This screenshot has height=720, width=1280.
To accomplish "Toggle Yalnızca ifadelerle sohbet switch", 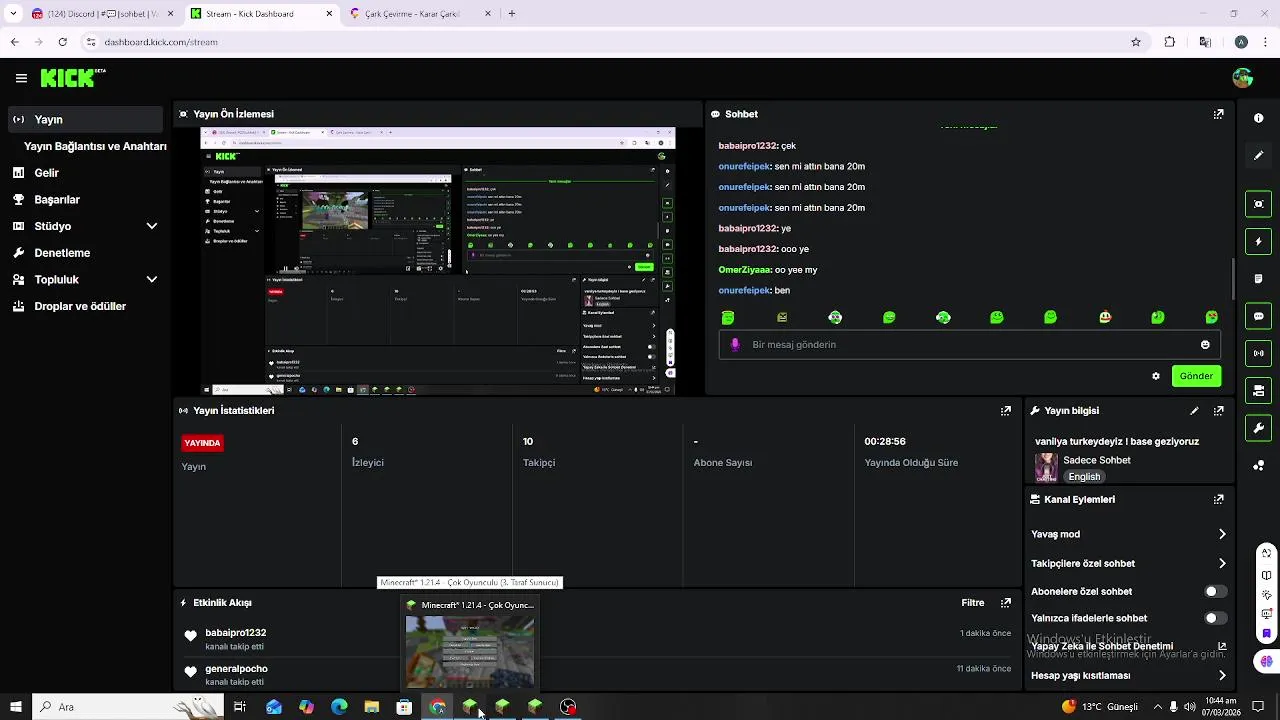I will coord(1215,618).
